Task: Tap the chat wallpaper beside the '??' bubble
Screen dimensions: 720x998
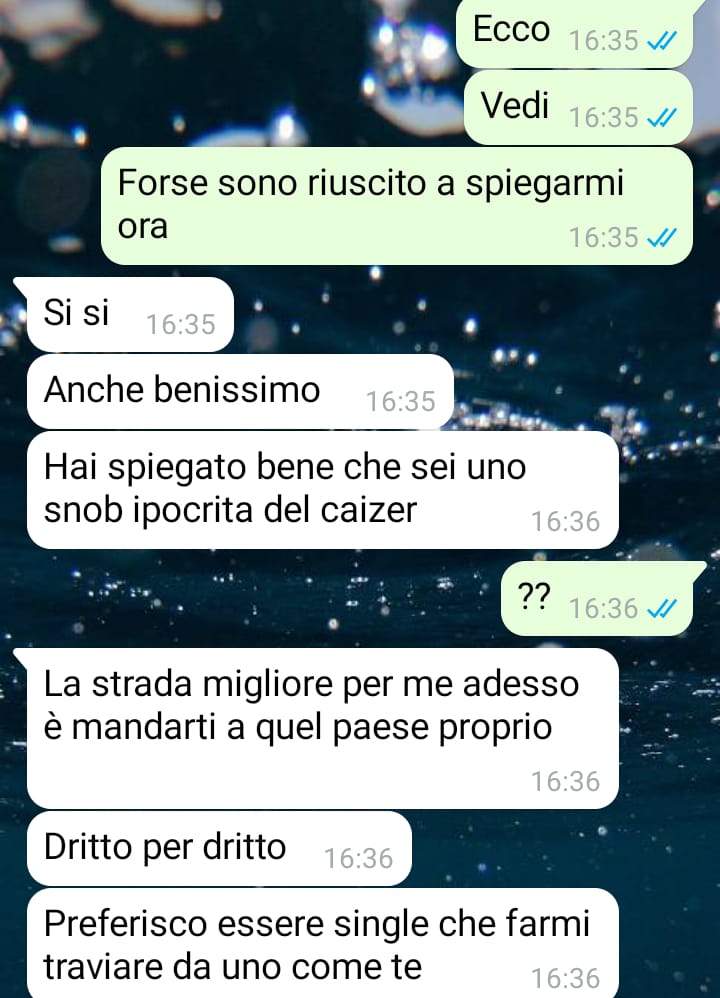Action: [255, 598]
